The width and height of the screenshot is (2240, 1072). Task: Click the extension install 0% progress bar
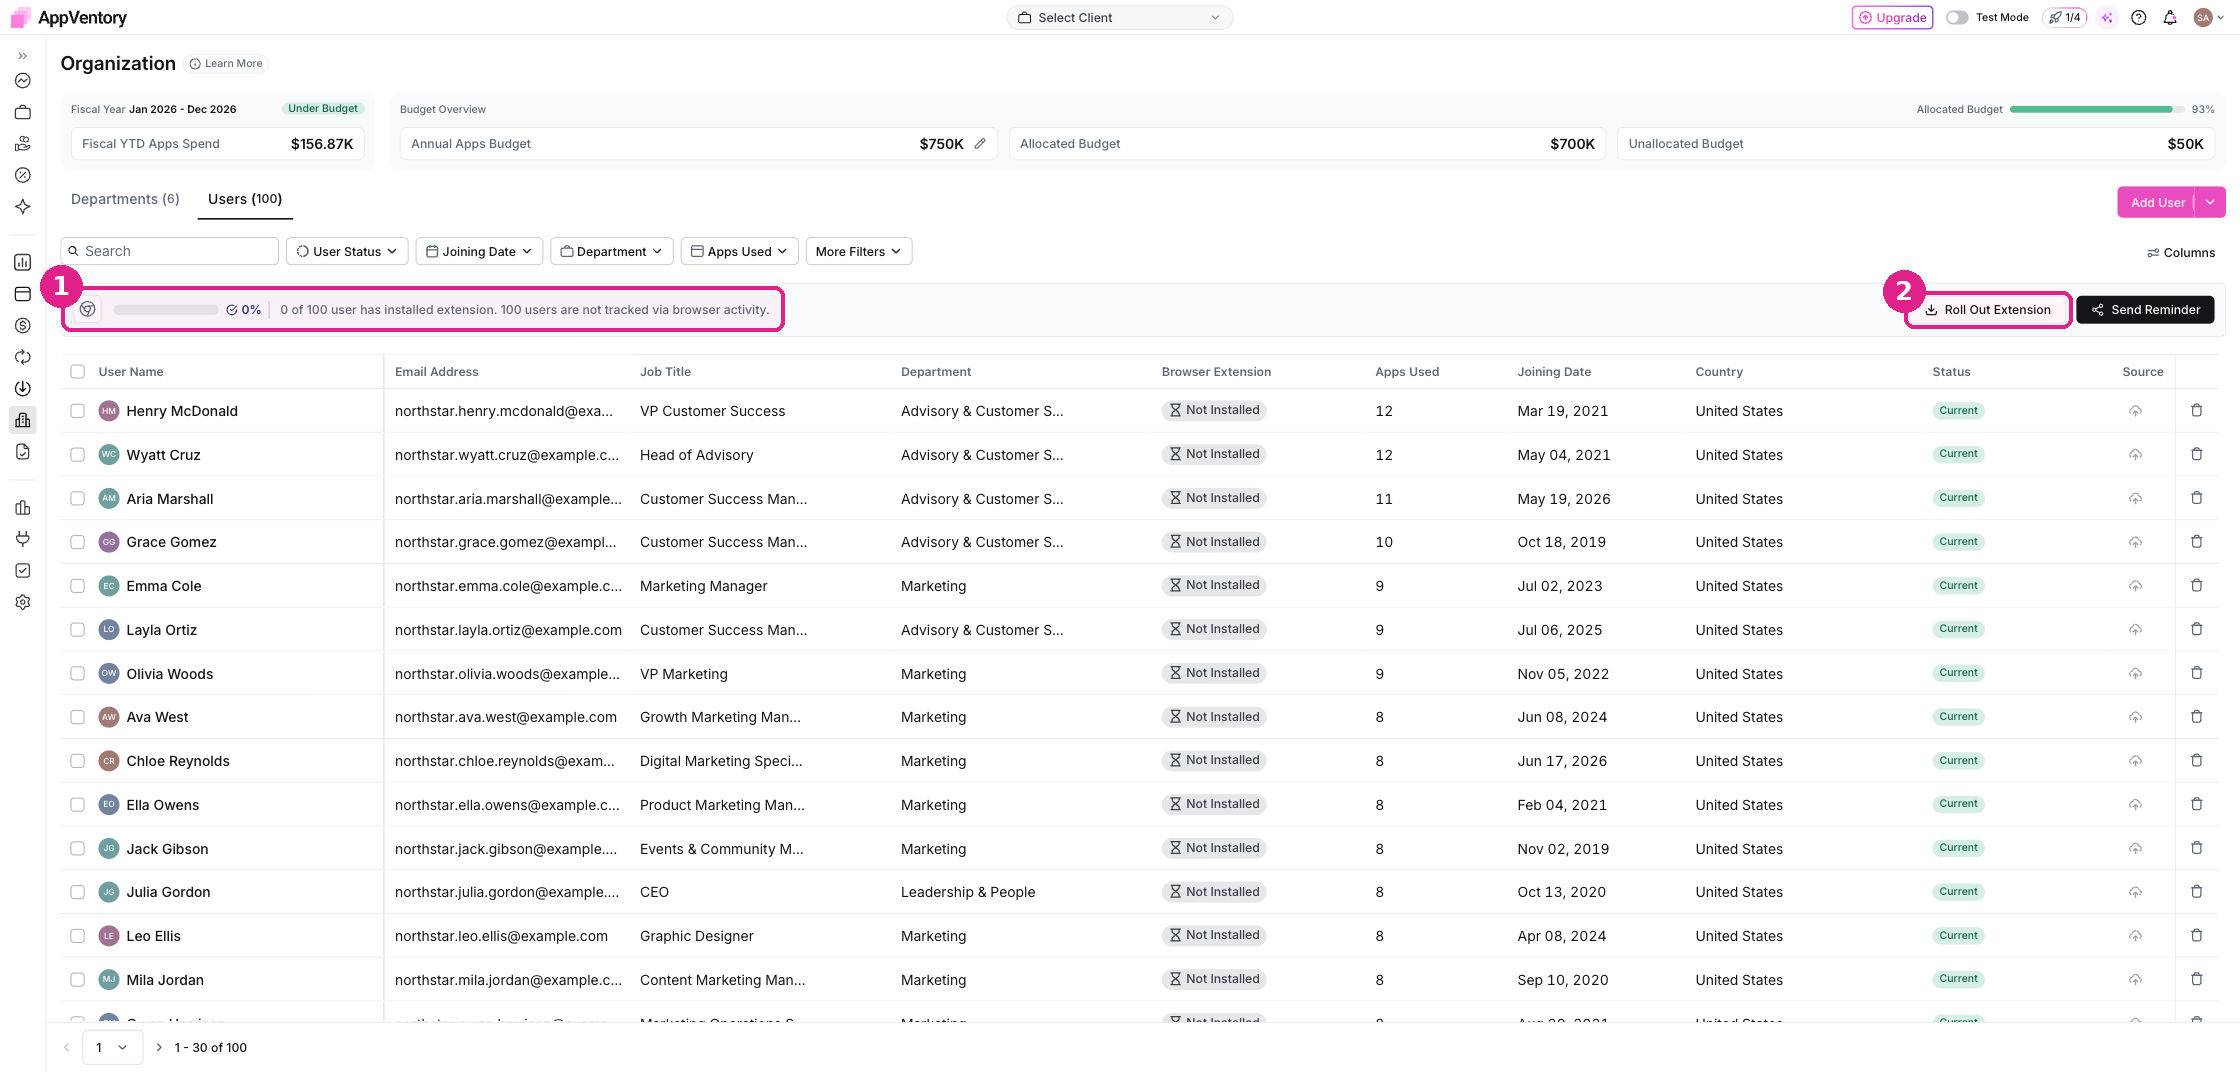(166, 310)
